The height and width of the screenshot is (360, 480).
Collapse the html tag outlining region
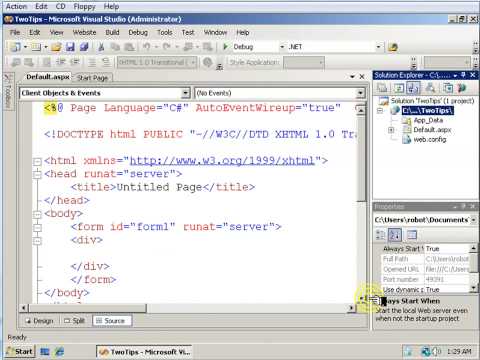coord(37,162)
